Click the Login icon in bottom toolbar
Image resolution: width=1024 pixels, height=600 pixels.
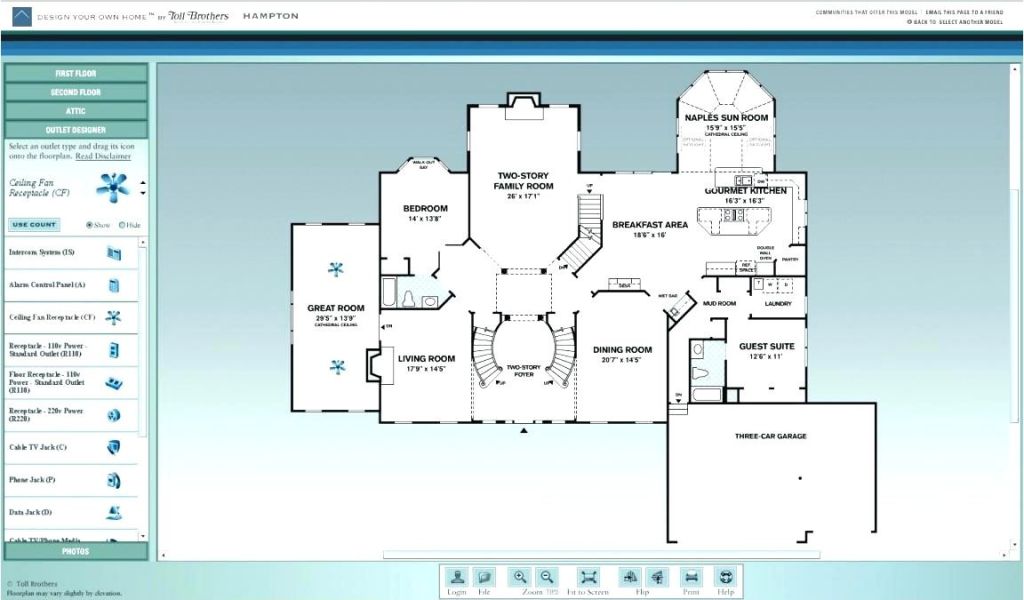pyautogui.click(x=457, y=577)
